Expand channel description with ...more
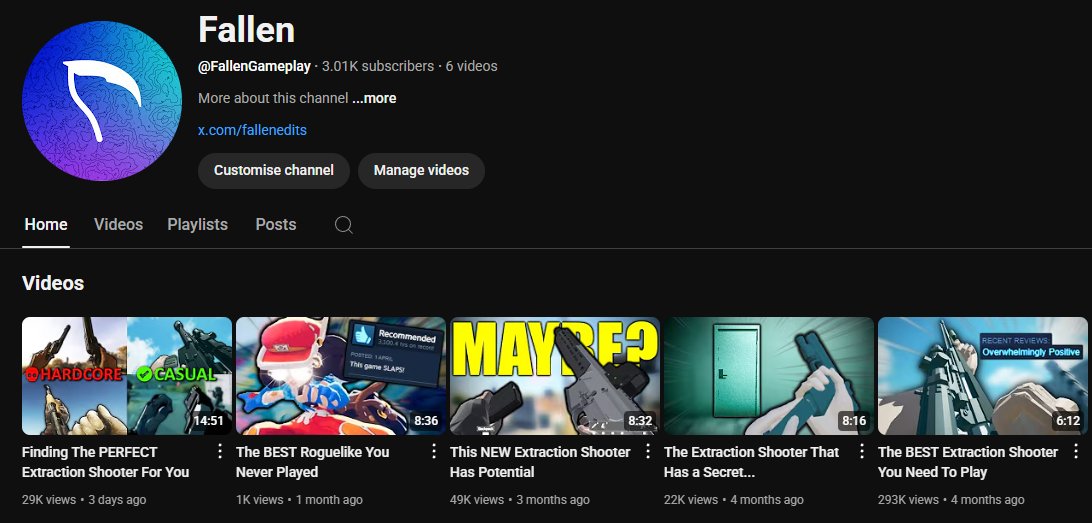This screenshot has width=1092, height=523. 374,98
